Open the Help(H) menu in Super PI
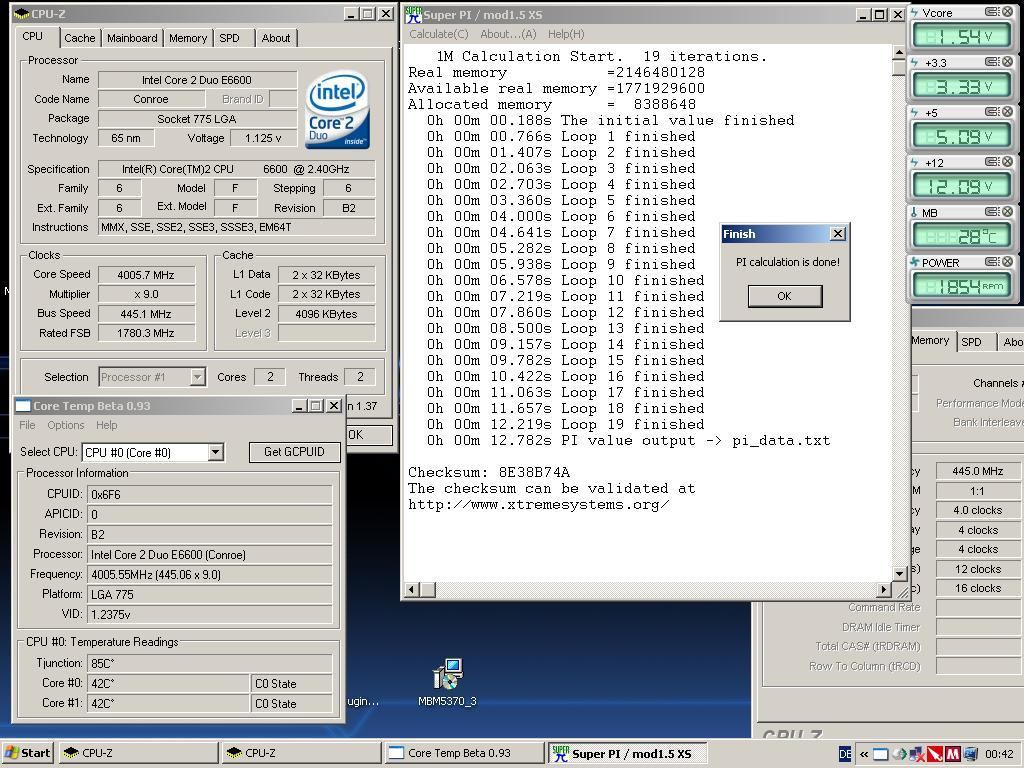 point(566,34)
